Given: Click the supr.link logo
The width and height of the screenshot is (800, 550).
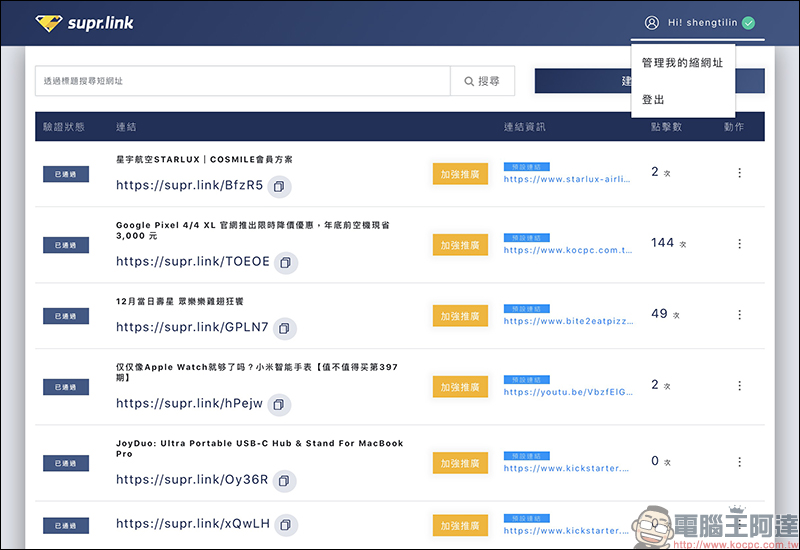Looking at the screenshot, I should [84, 23].
